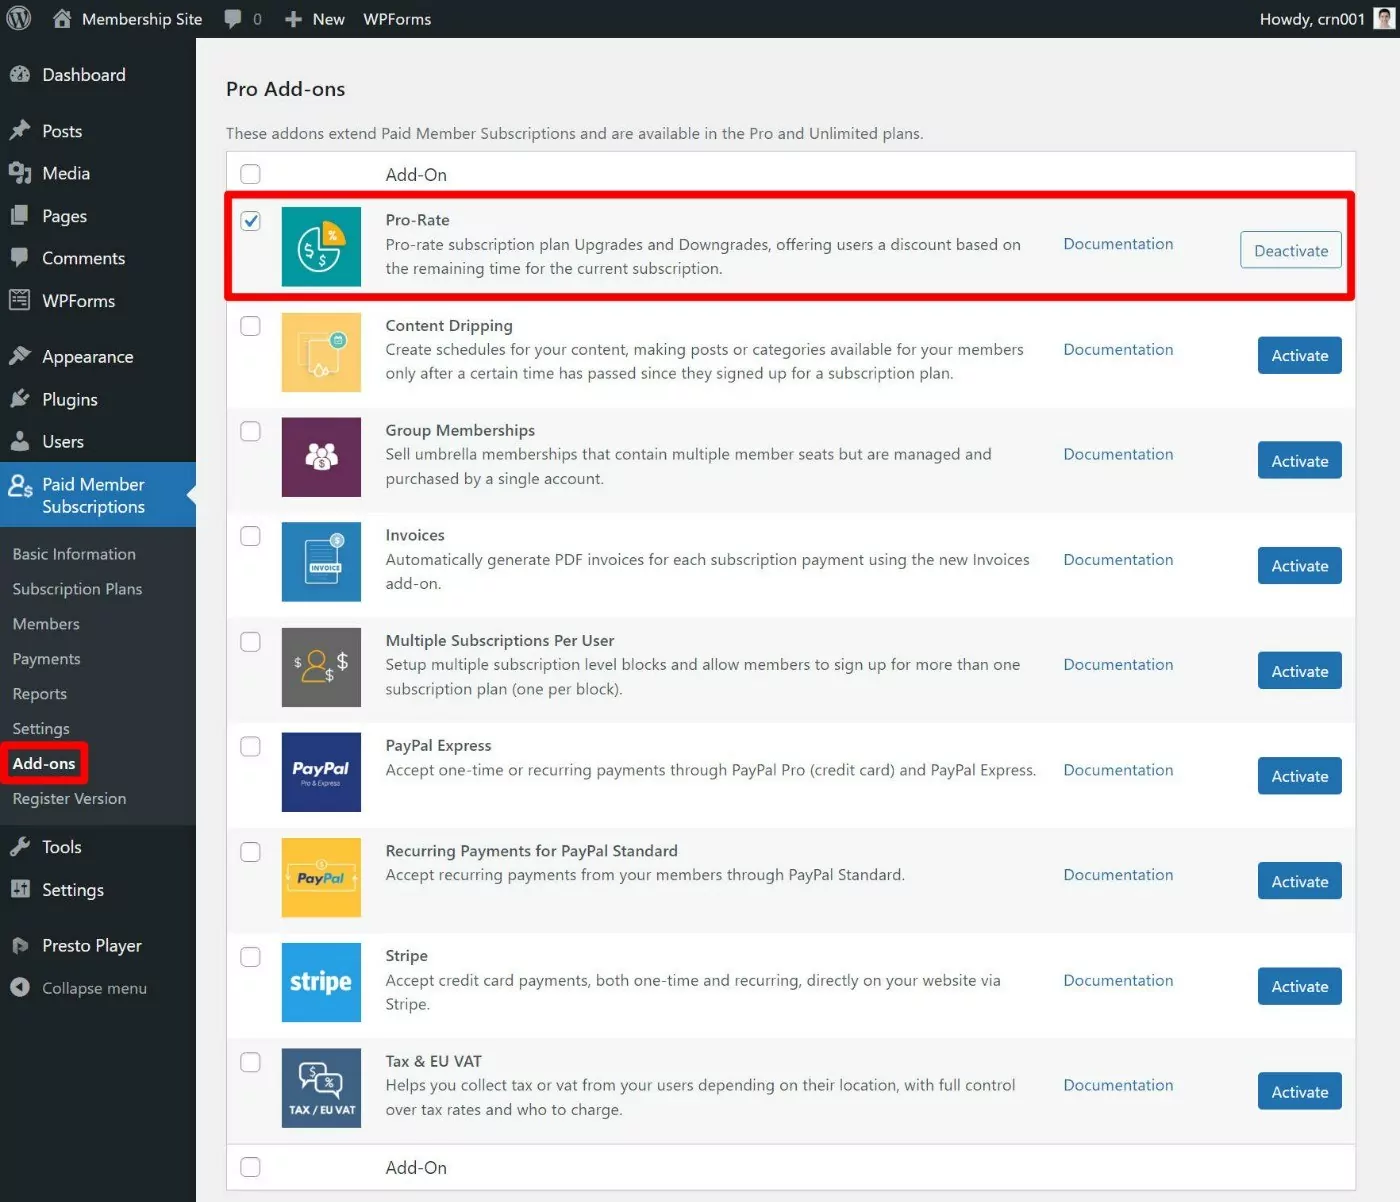
Task: Click the PayPal Express add-on logo
Action: point(321,772)
